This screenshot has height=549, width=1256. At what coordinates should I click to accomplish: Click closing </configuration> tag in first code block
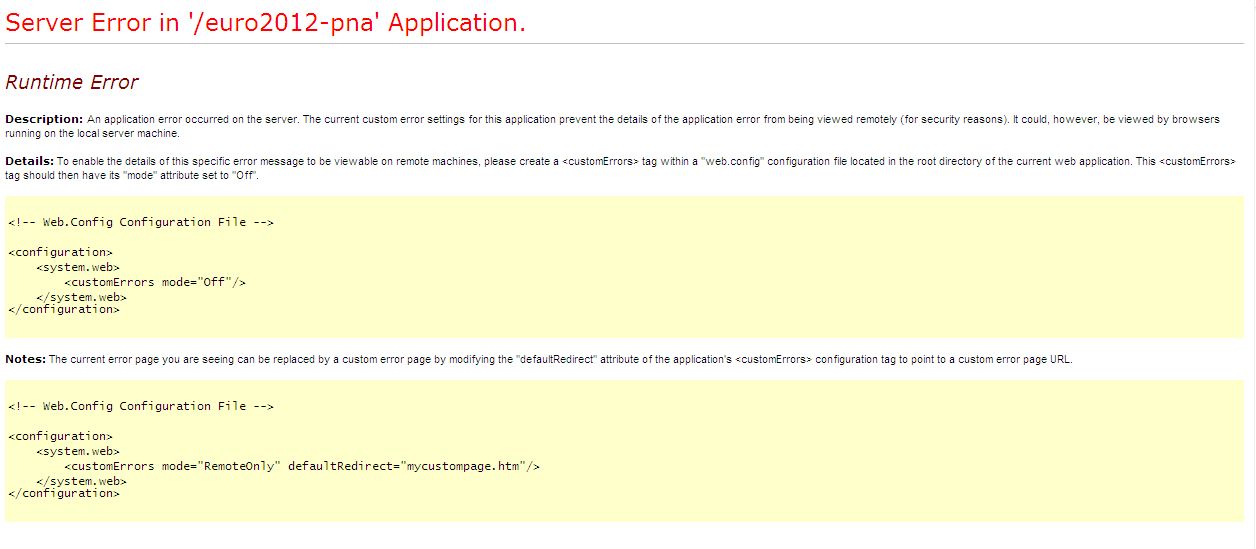[63, 310]
